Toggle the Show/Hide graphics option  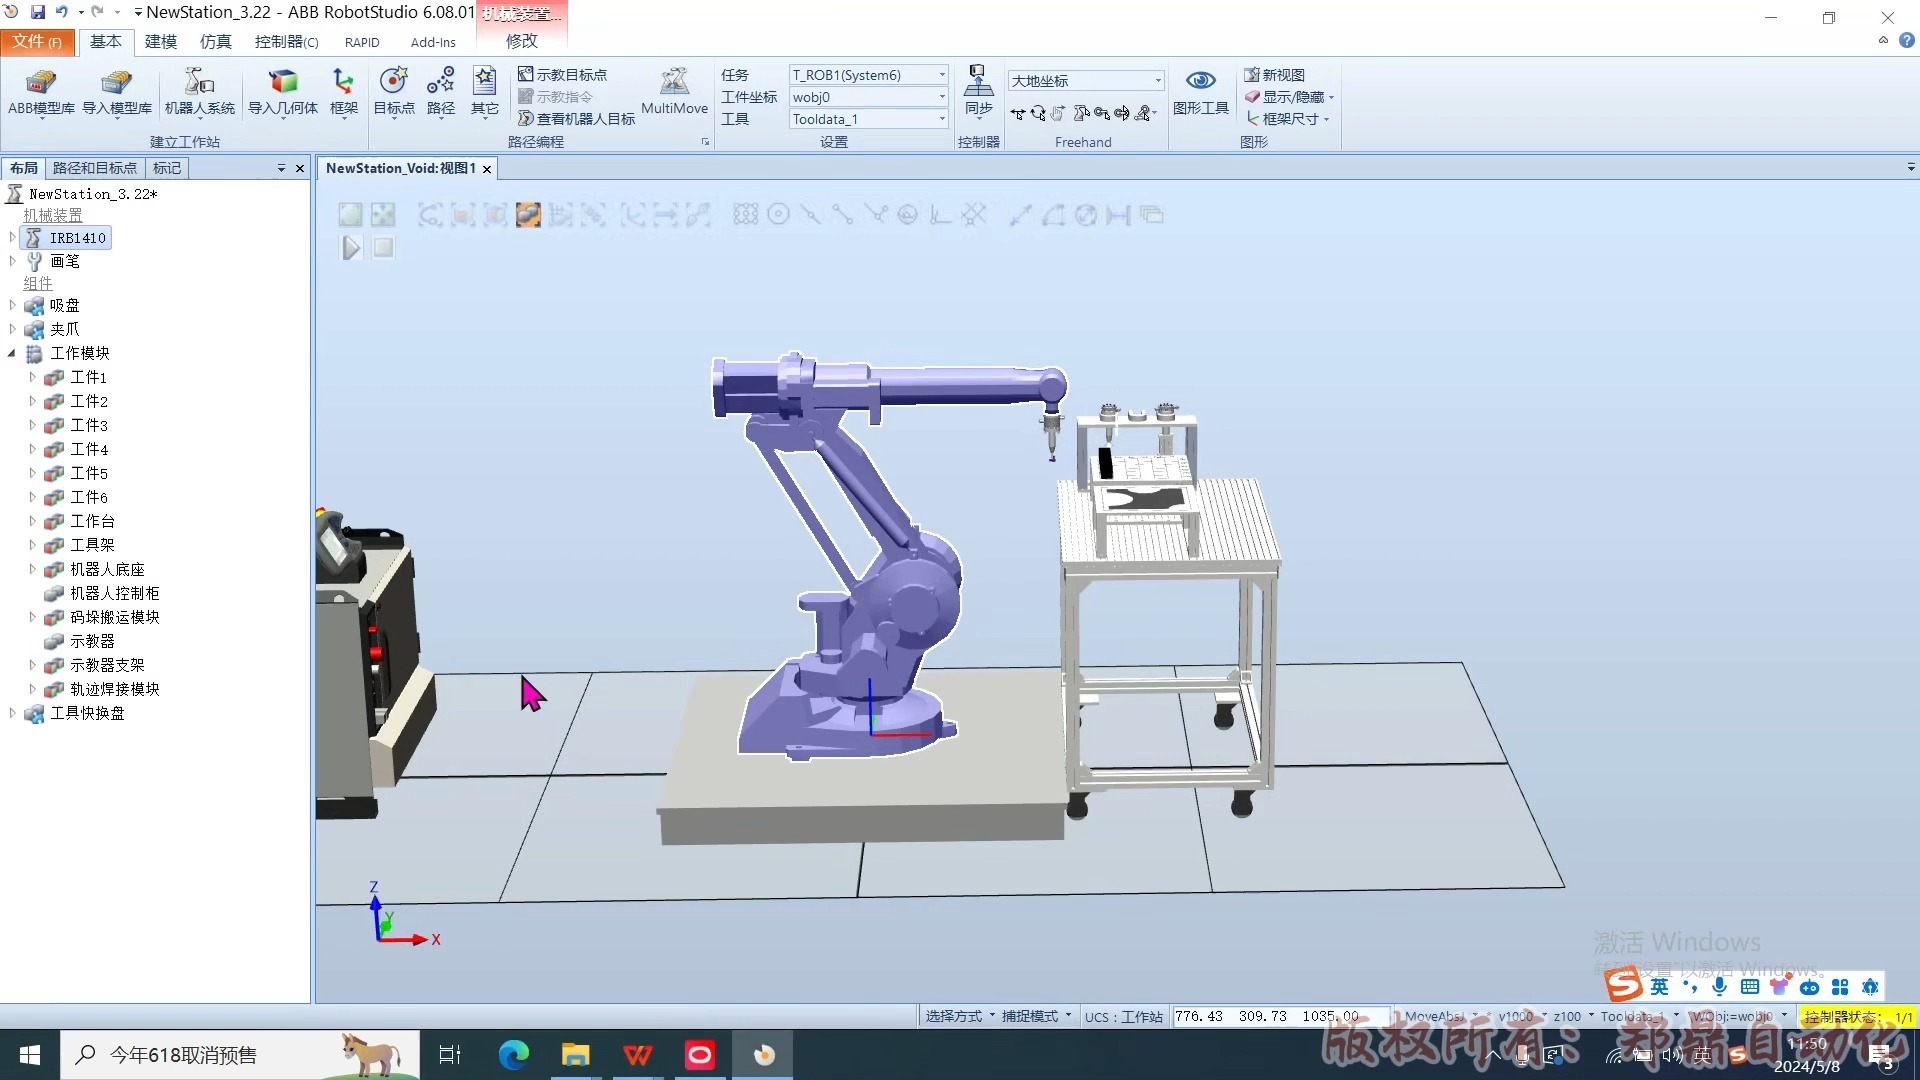(x=1289, y=97)
